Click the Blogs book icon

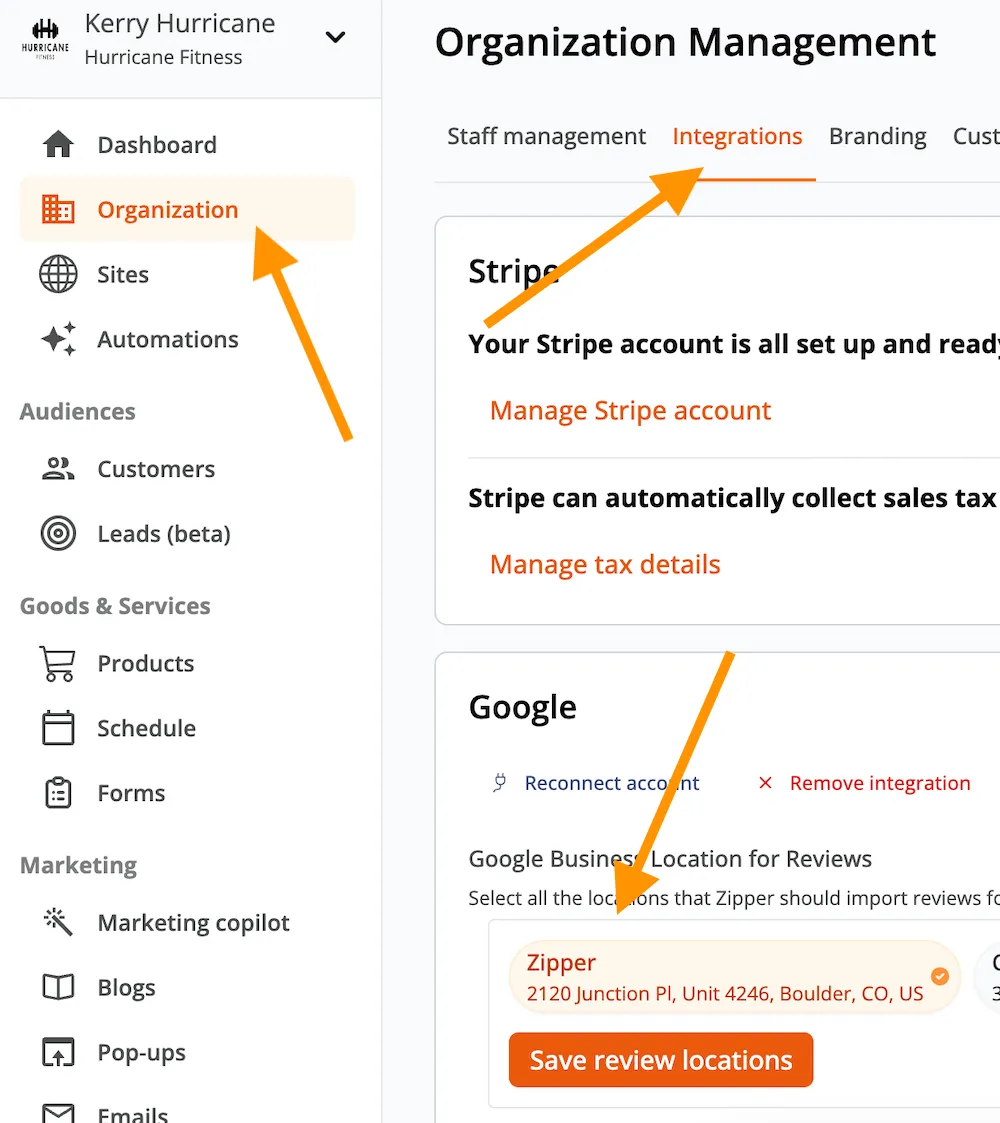tap(58, 987)
